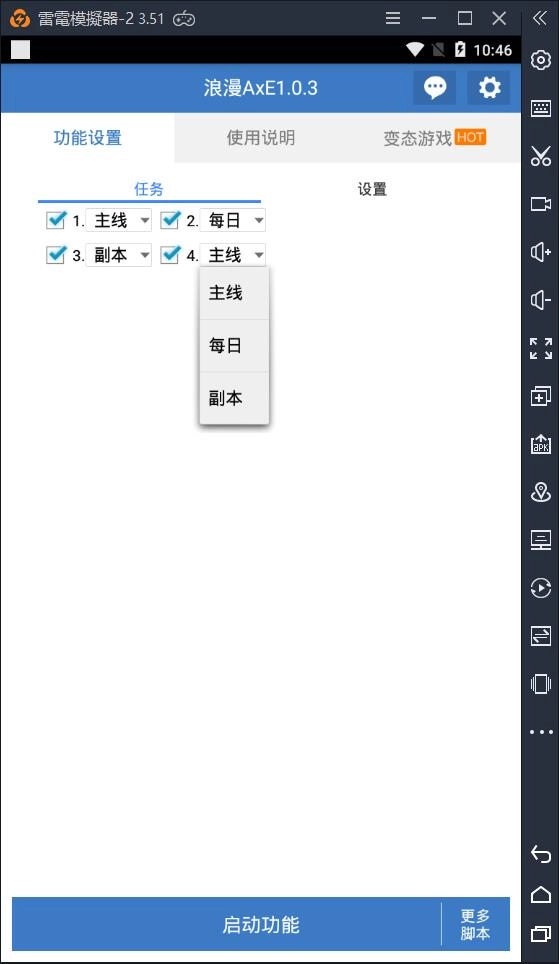The height and width of the screenshot is (964, 559).
Task: Expand the task 3 副本 dropdown
Action: tap(118, 255)
